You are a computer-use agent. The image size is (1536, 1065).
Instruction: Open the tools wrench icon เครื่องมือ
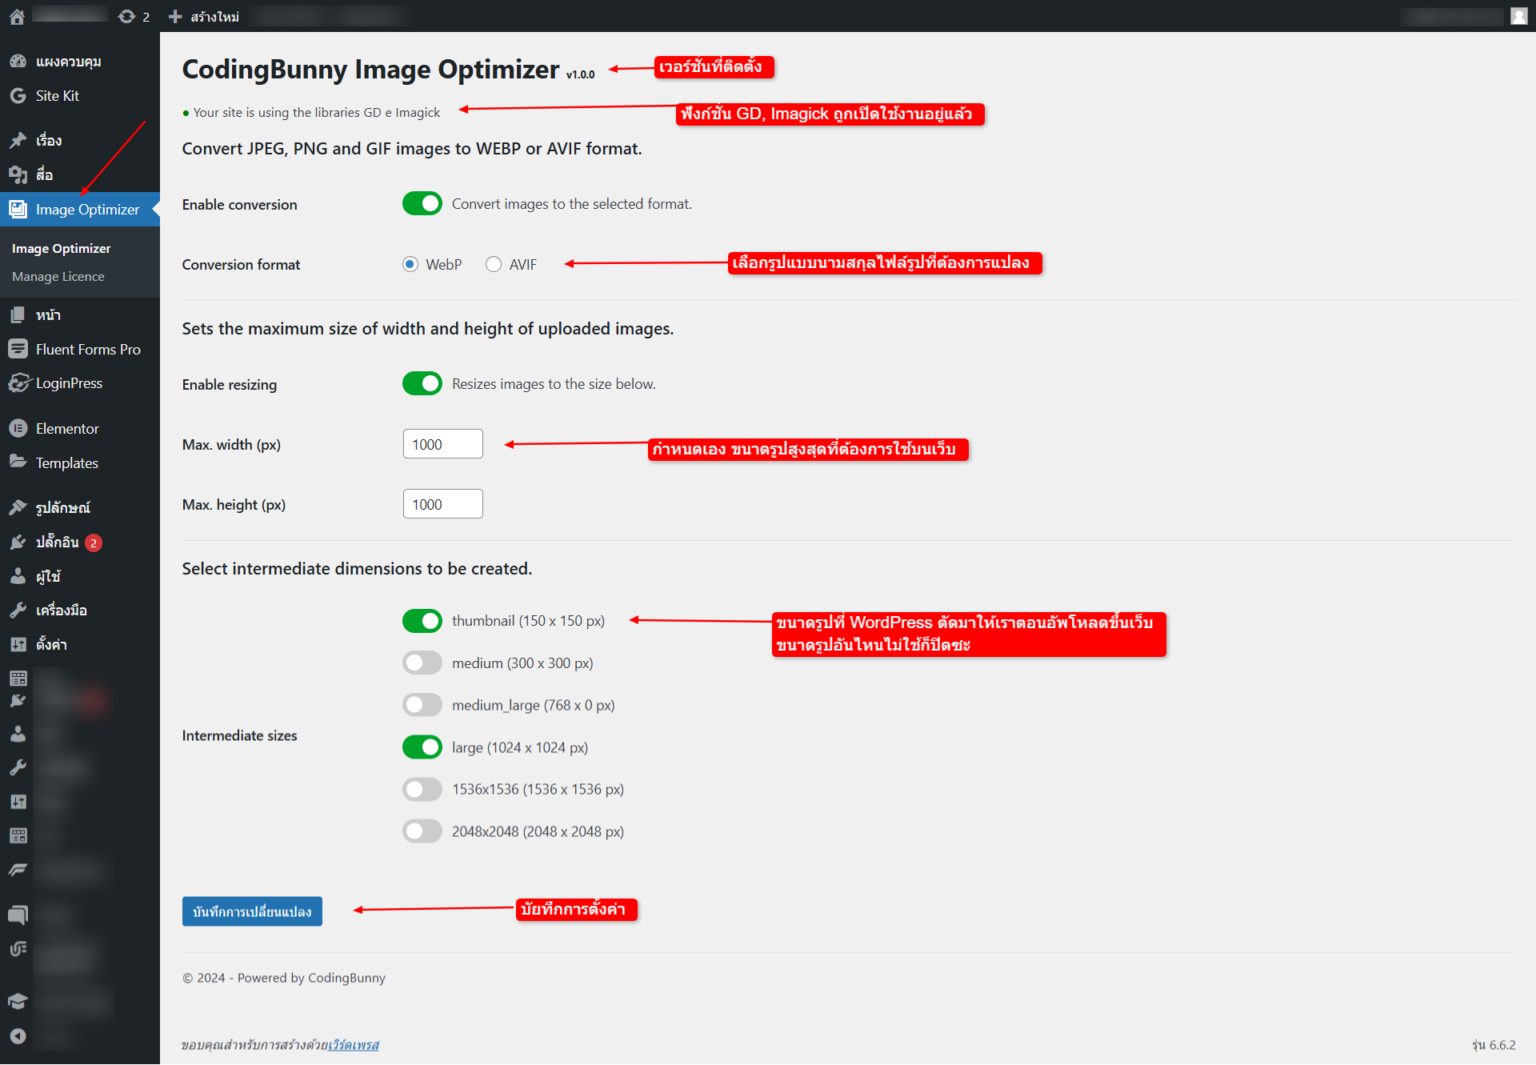[x=18, y=610]
